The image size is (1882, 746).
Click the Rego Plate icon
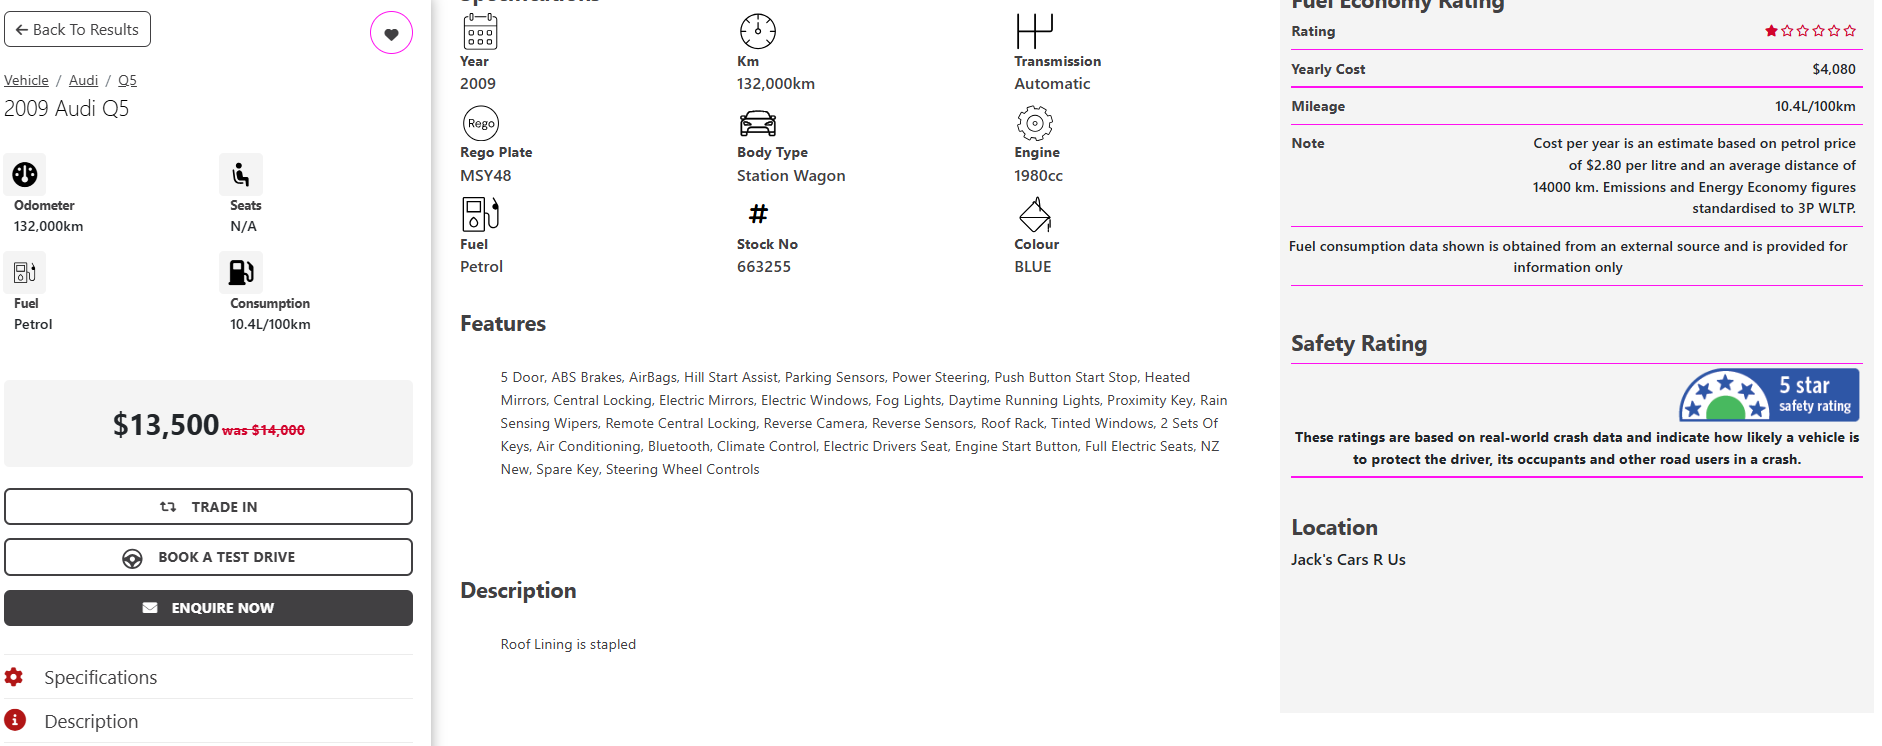[x=481, y=123]
